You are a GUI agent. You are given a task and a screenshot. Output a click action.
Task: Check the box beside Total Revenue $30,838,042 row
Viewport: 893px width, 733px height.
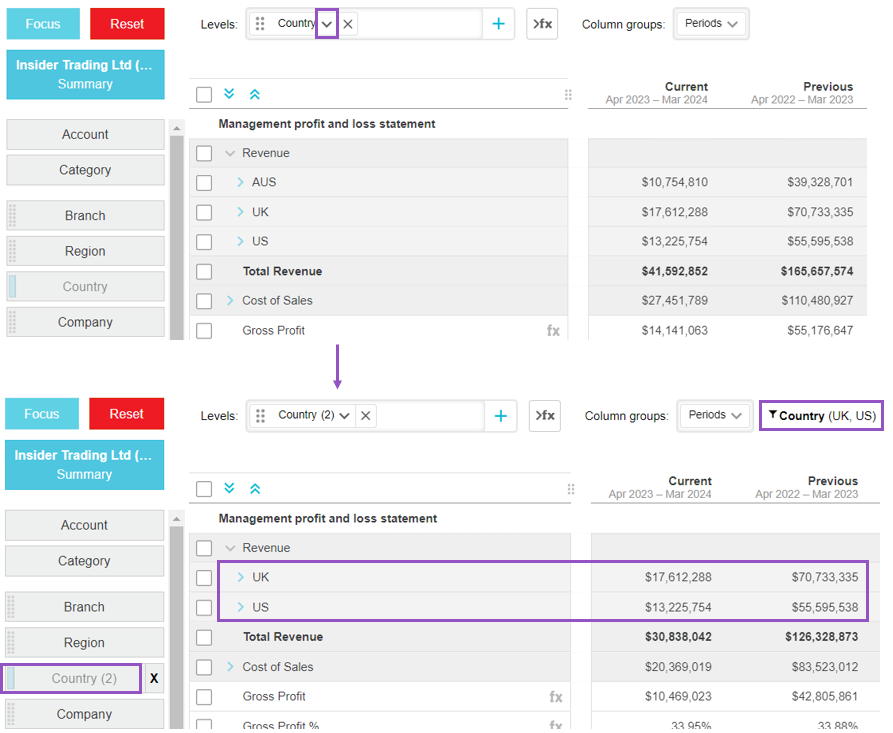point(204,637)
